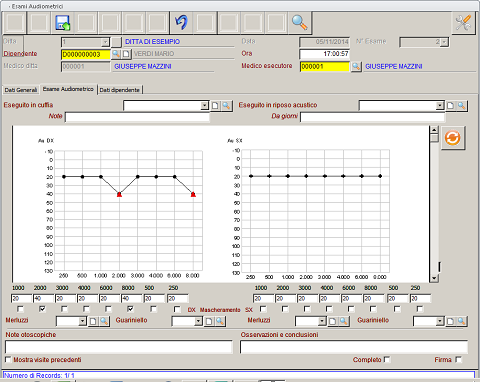Open the left Merluzzi dropdown
This screenshot has height=382, width=480.
click(83, 321)
